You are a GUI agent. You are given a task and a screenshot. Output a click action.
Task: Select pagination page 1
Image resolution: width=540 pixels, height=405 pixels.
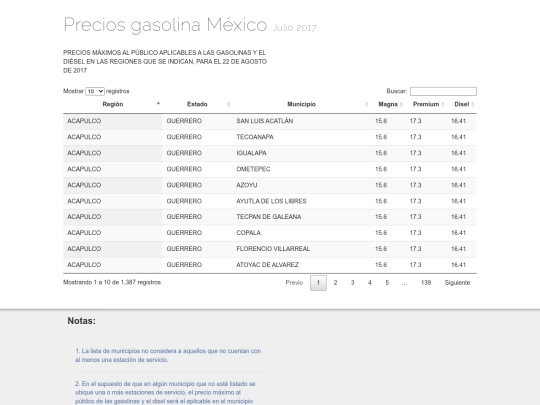(x=318, y=283)
